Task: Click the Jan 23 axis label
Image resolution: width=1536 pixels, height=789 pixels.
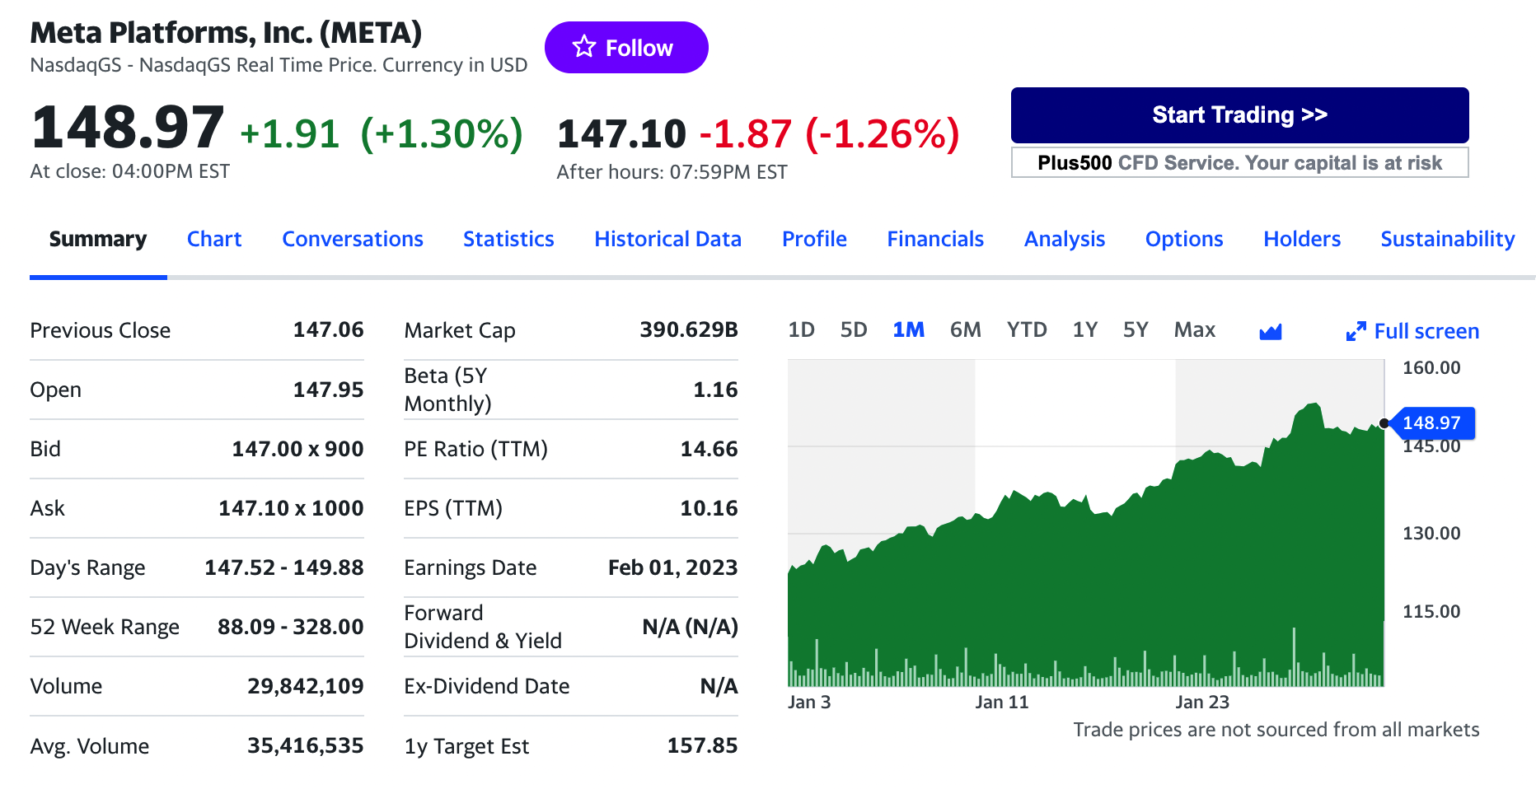Action: point(1202,702)
